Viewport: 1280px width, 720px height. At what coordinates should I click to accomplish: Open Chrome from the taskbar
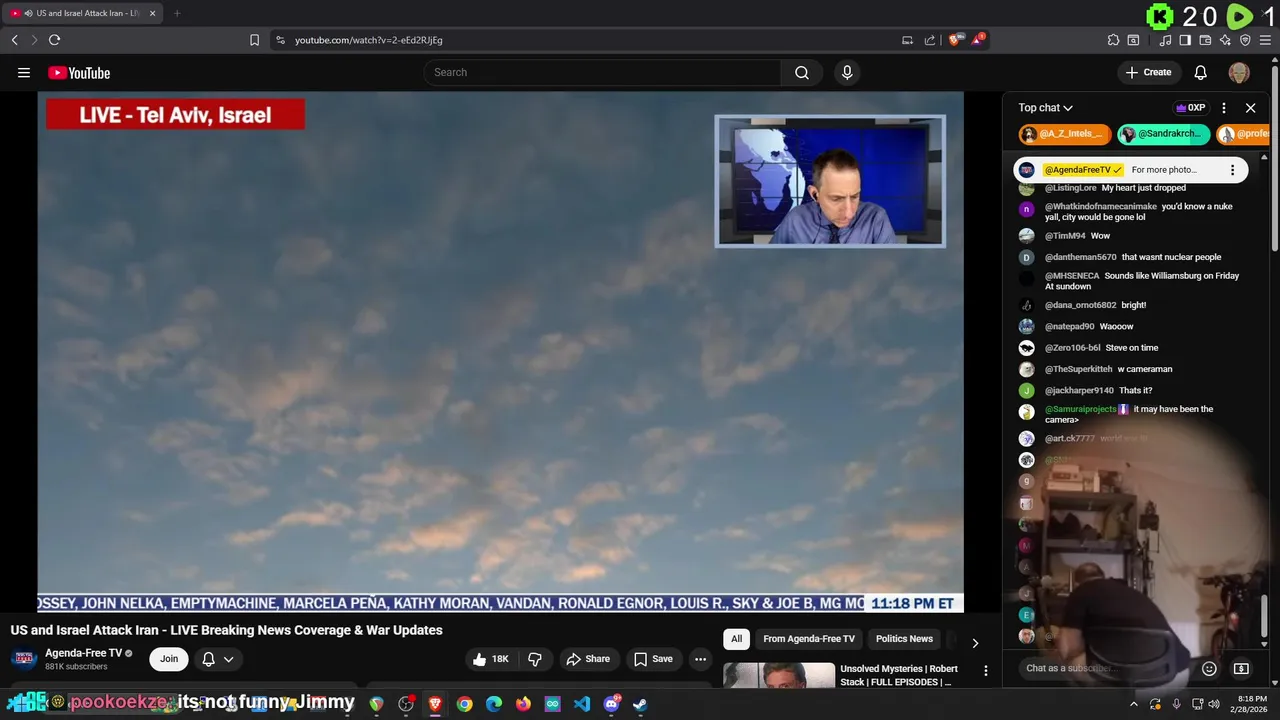(464, 704)
